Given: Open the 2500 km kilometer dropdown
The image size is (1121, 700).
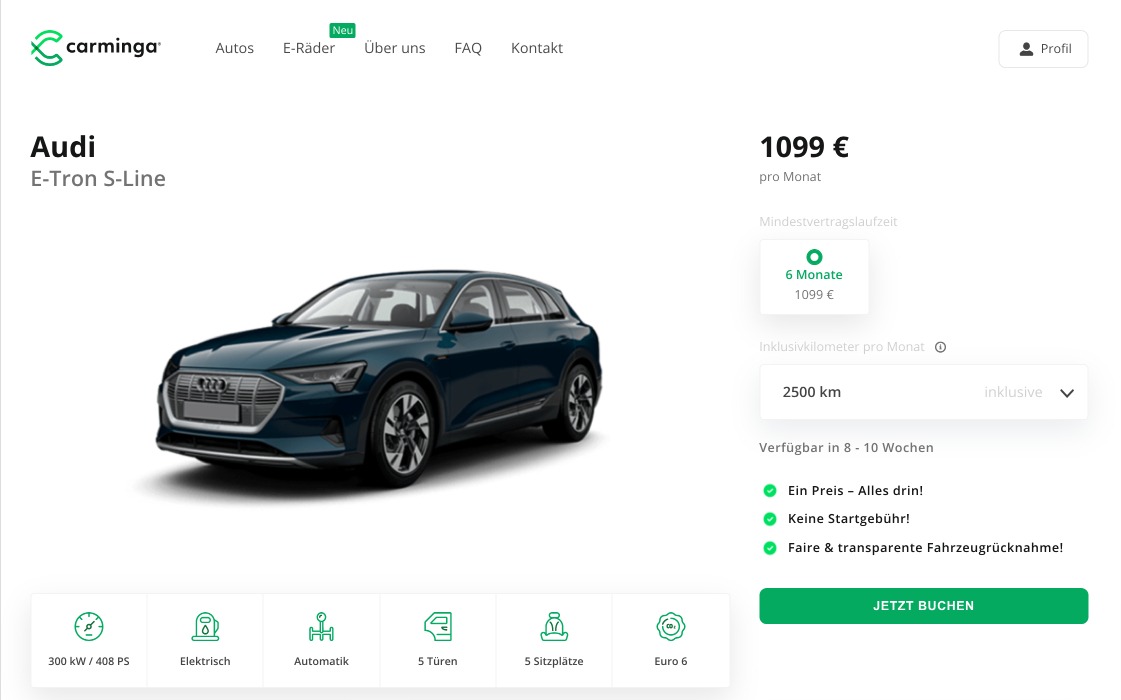Looking at the screenshot, I should point(924,392).
